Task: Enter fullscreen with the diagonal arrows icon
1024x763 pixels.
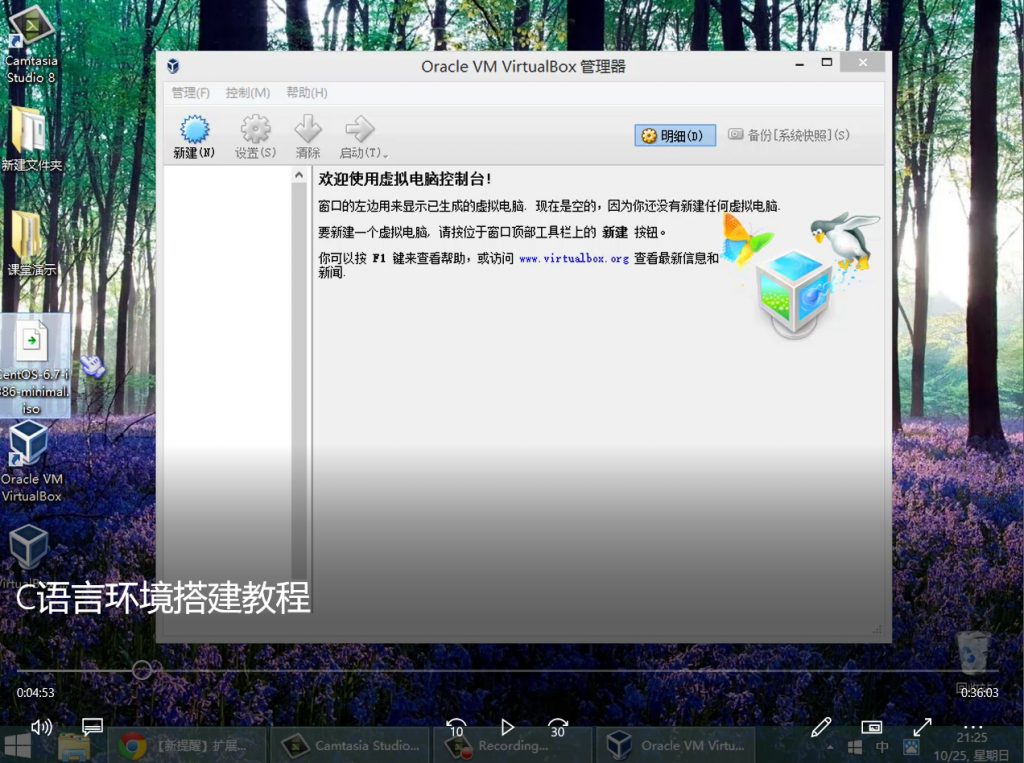Action: click(922, 726)
